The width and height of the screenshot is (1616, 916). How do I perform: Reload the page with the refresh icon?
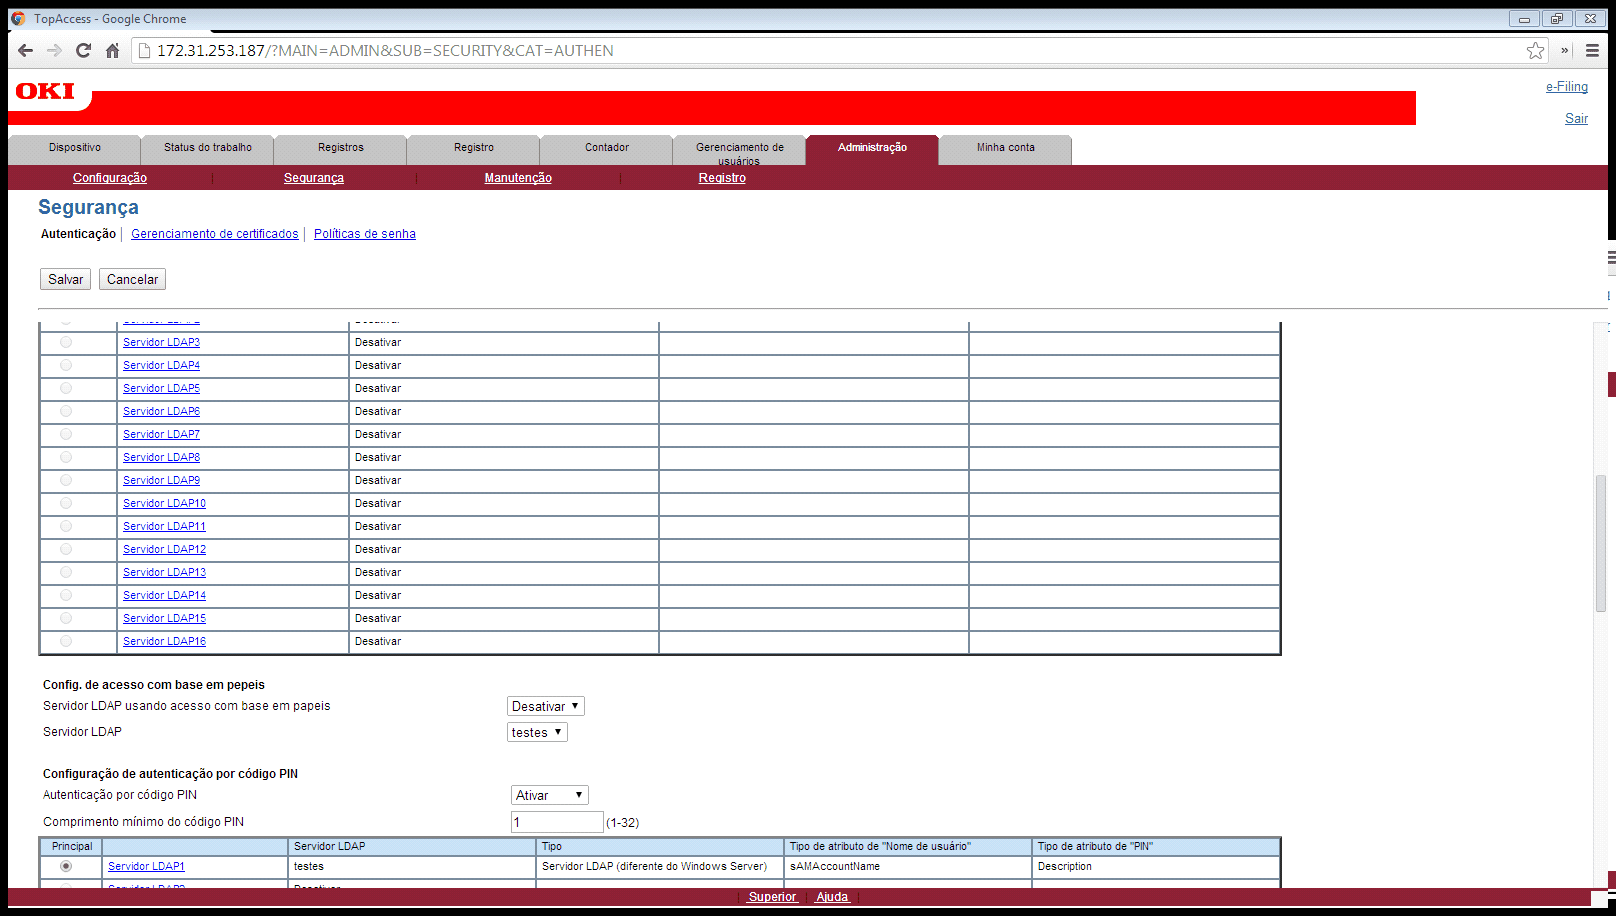coord(83,51)
